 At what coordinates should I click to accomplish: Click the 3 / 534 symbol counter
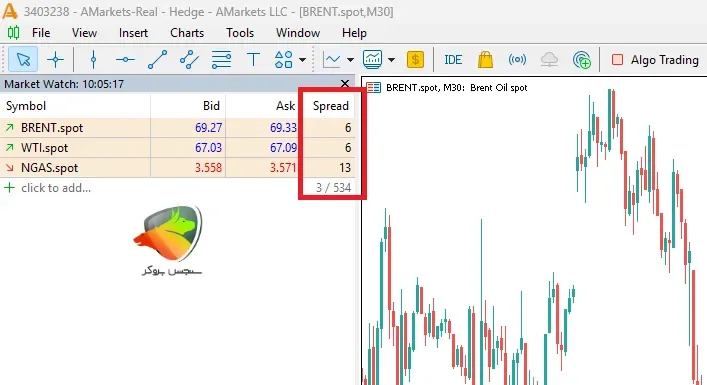point(333,188)
